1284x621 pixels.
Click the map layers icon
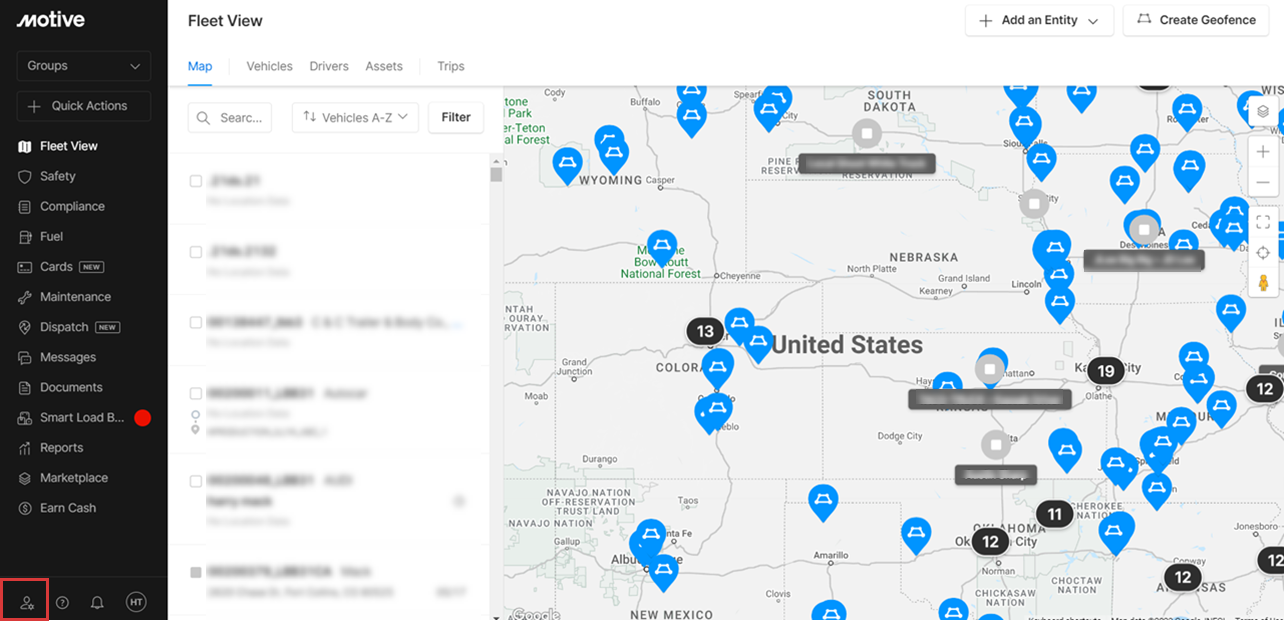[x=1263, y=112]
